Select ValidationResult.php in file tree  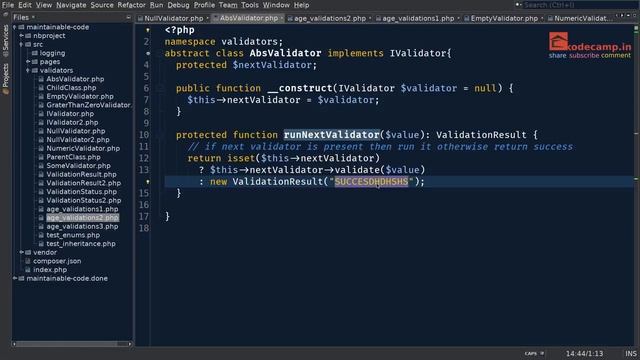(81, 174)
